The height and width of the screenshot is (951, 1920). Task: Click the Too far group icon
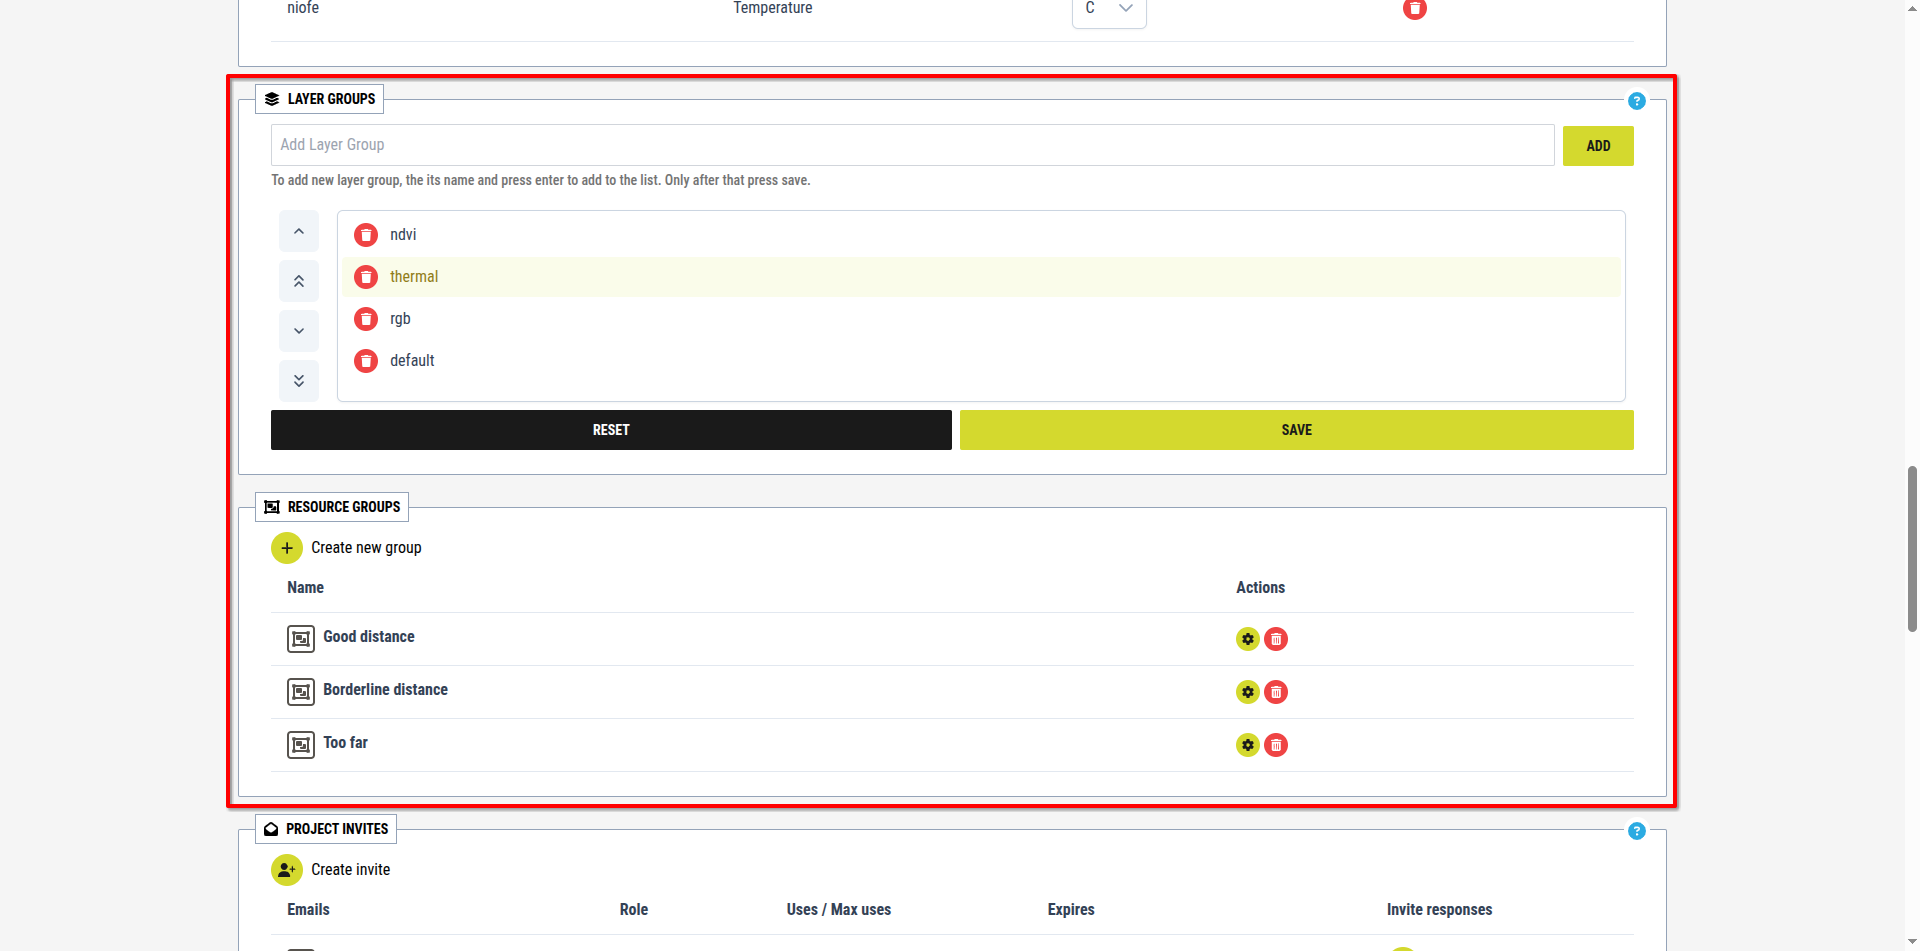point(301,745)
